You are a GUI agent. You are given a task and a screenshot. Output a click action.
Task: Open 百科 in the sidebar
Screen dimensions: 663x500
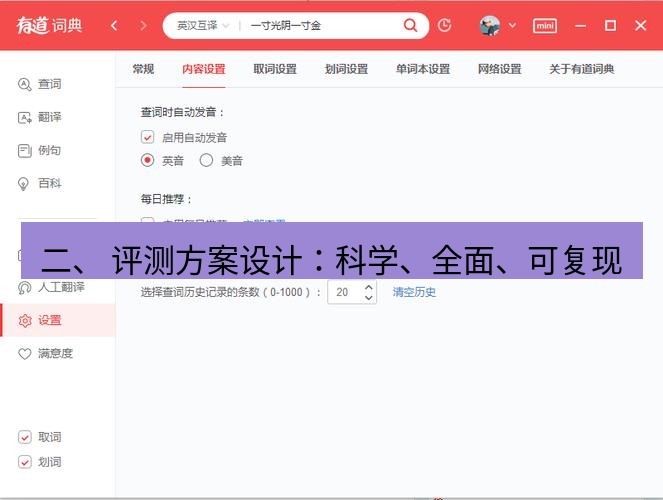point(39,183)
